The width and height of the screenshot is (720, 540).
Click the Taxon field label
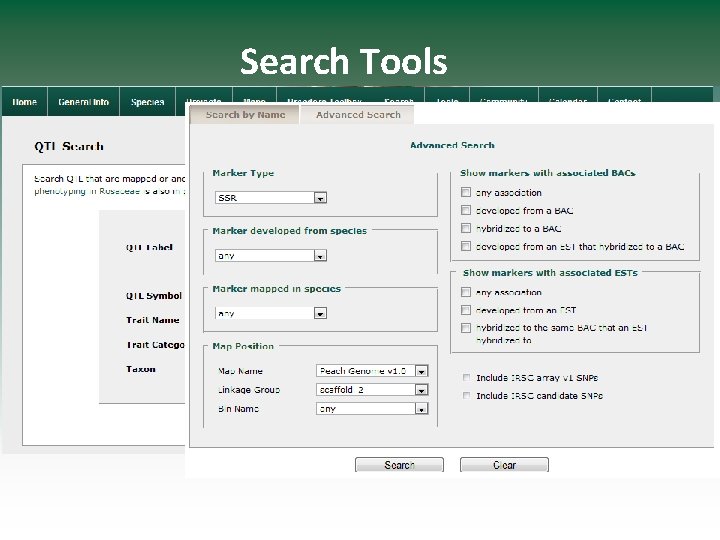coord(141,369)
